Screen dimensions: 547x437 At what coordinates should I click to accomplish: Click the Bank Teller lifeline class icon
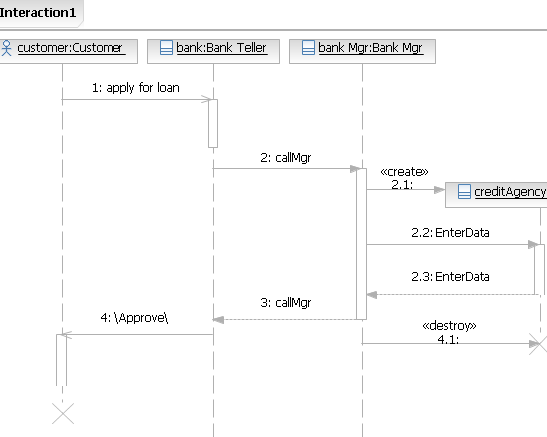[166, 48]
